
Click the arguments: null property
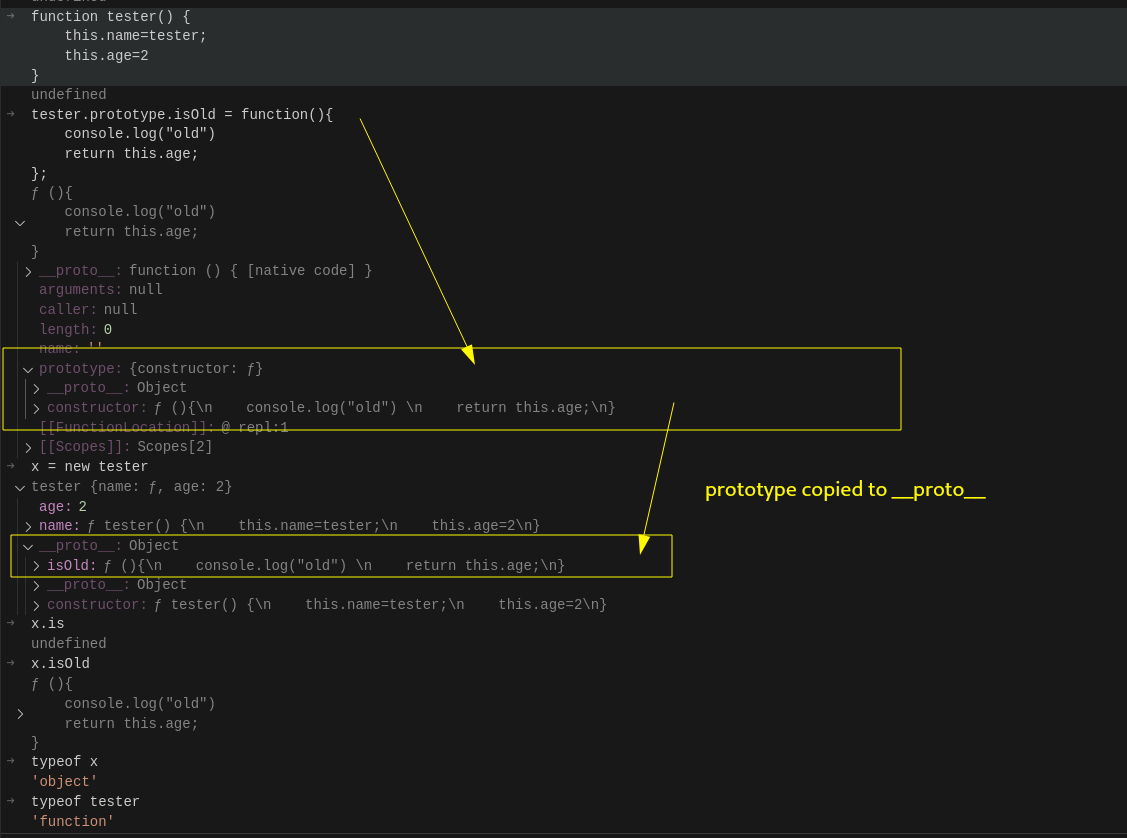pos(100,290)
